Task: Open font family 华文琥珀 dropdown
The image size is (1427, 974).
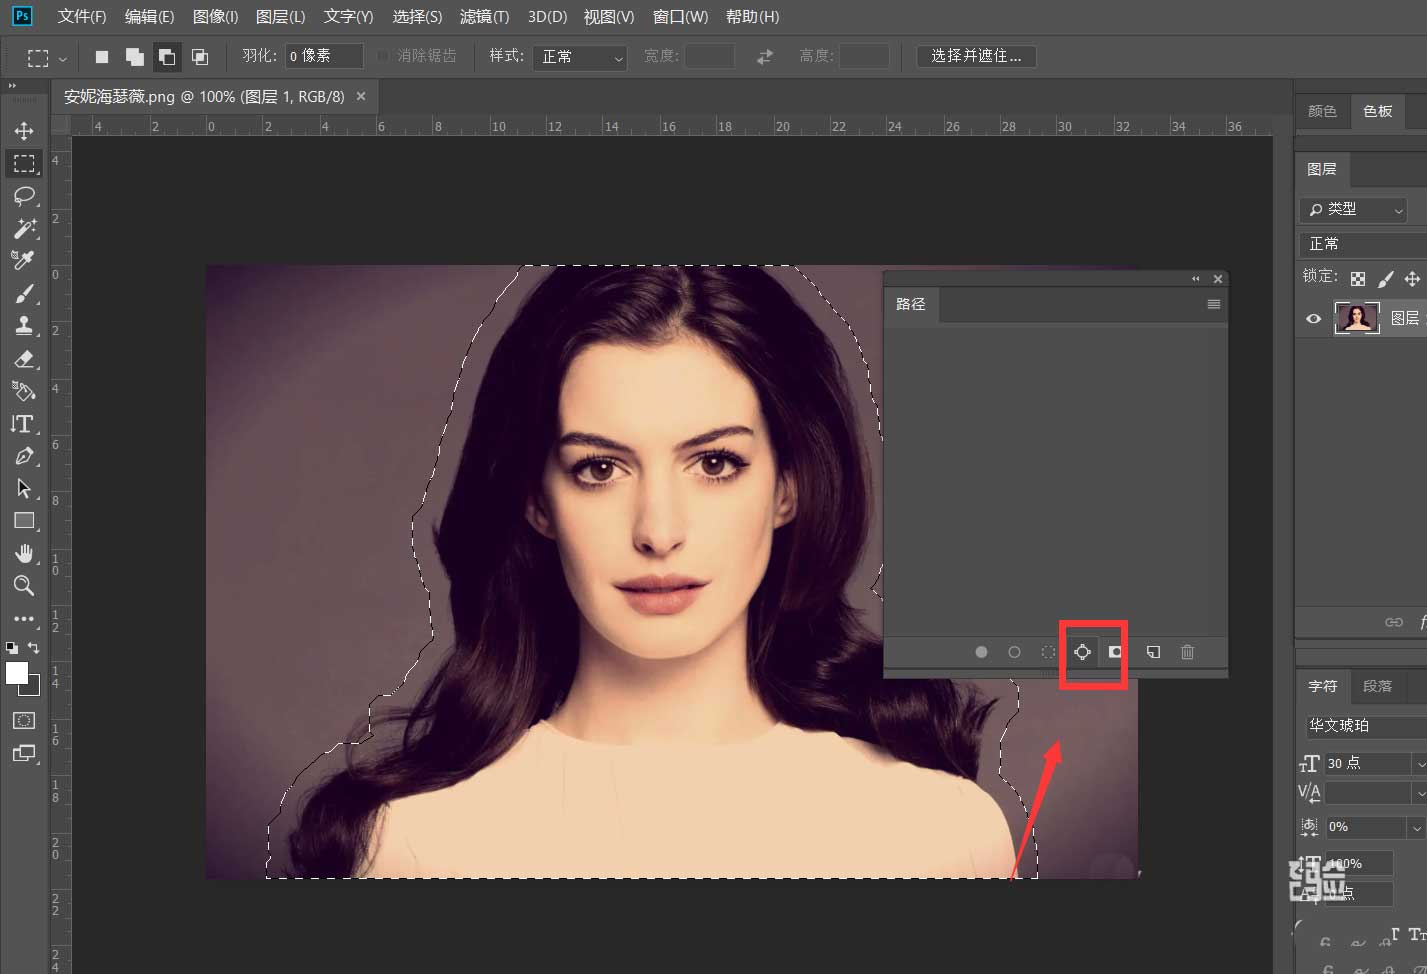Action: click(1365, 725)
